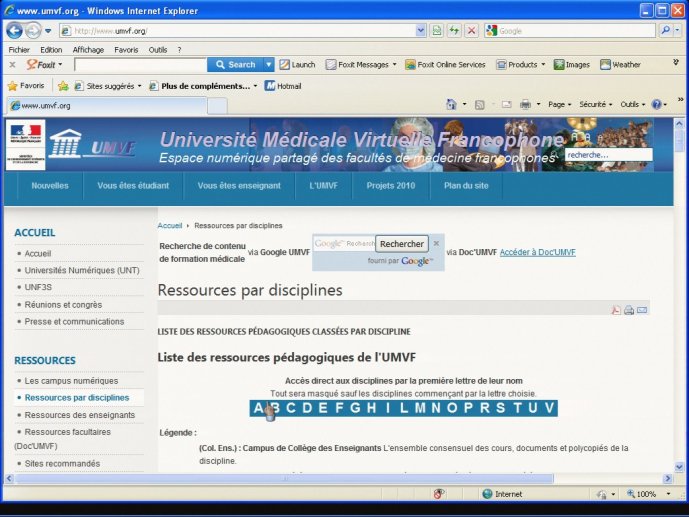Image resolution: width=689 pixels, height=517 pixels.
Task: Open the recent pages dropdown arrow
Action: [x=48, y=31]
